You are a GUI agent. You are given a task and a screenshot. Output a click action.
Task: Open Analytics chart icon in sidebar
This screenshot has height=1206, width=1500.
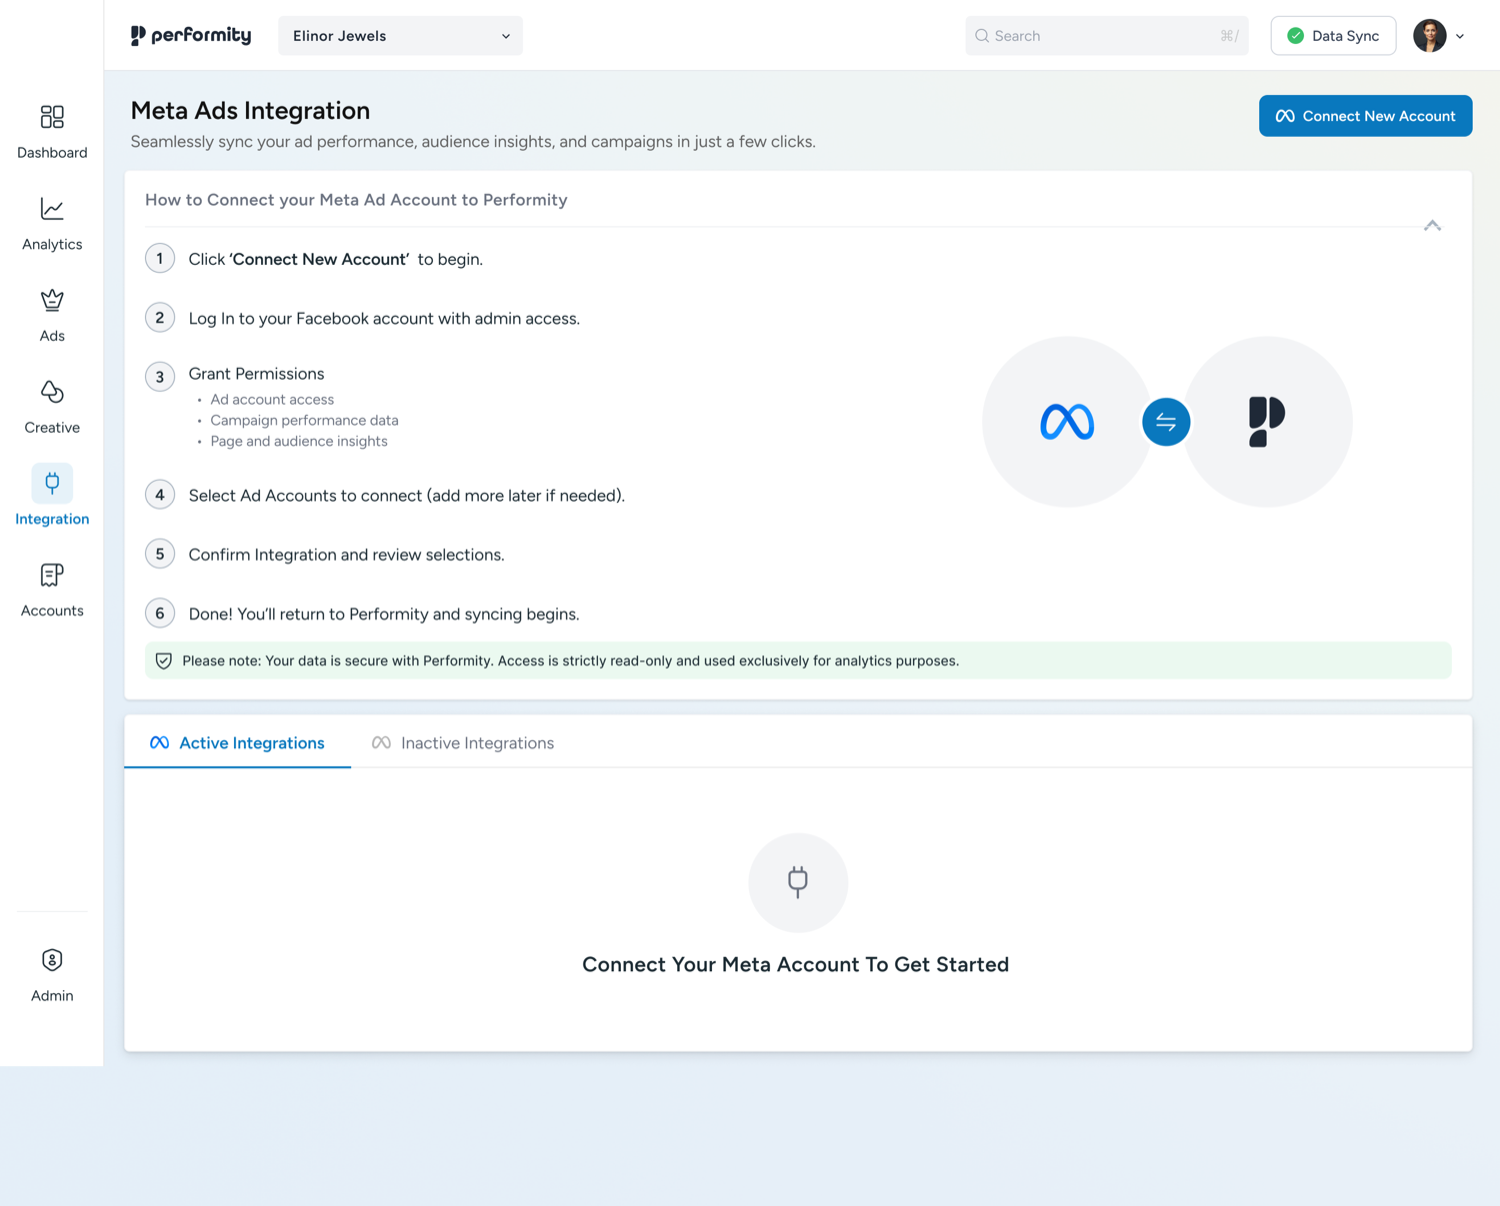click(x=52, y=209)
